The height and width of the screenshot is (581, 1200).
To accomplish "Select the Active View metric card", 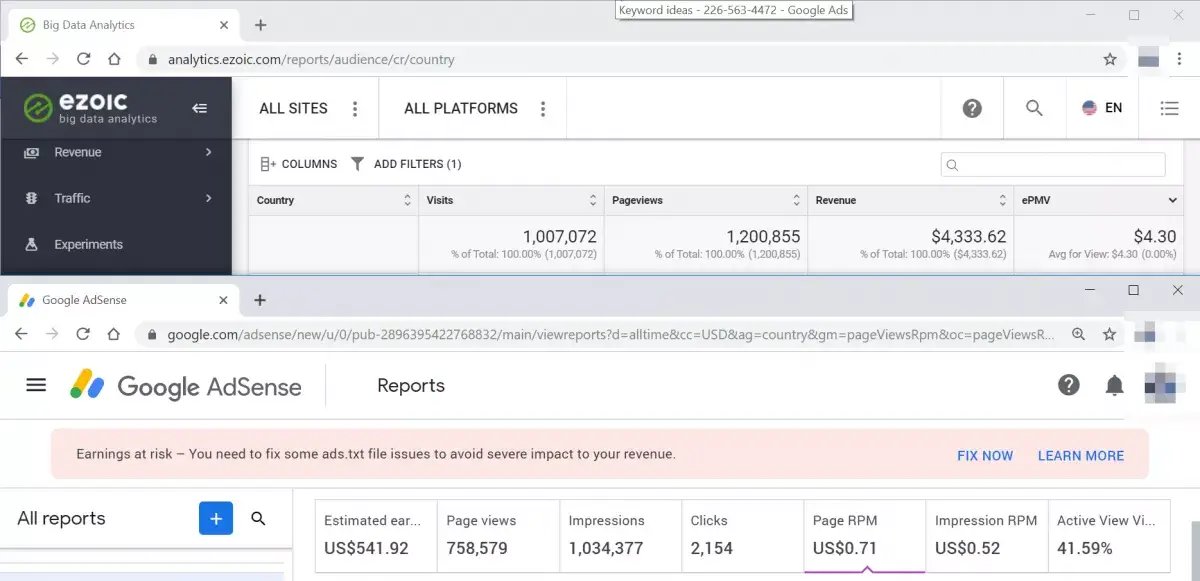I will (x=1108, y=535).
